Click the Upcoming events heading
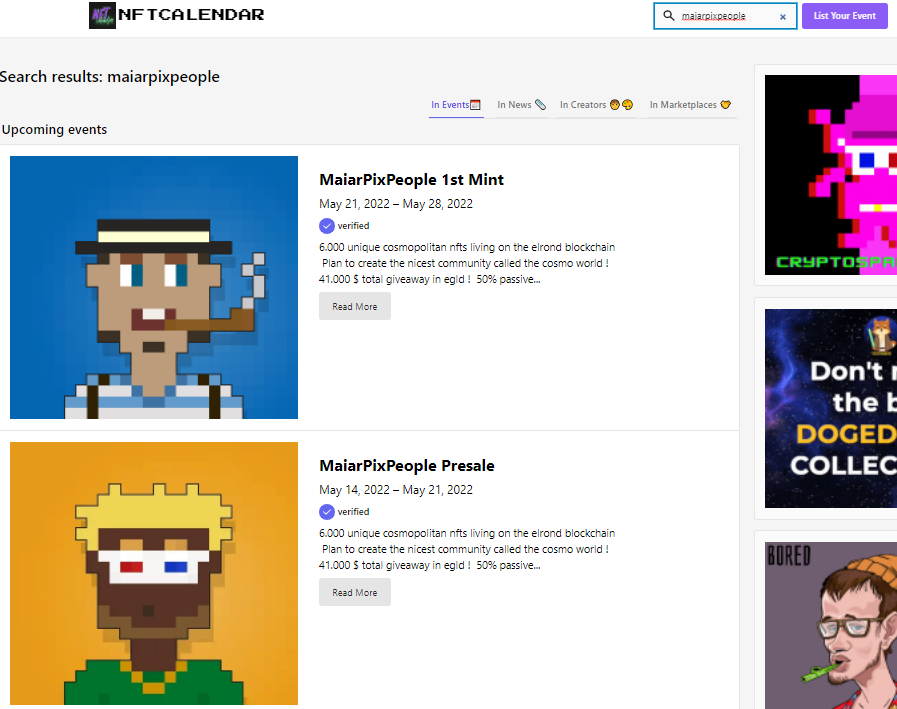The image size is (897, 709). coord(54,130)
